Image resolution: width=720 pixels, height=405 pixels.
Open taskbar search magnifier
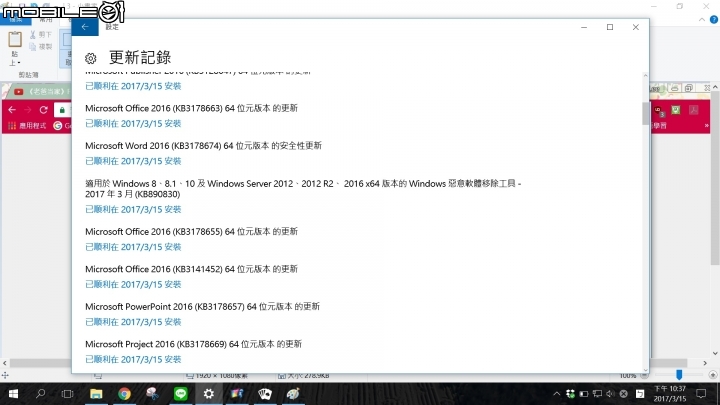coord(40,394)
